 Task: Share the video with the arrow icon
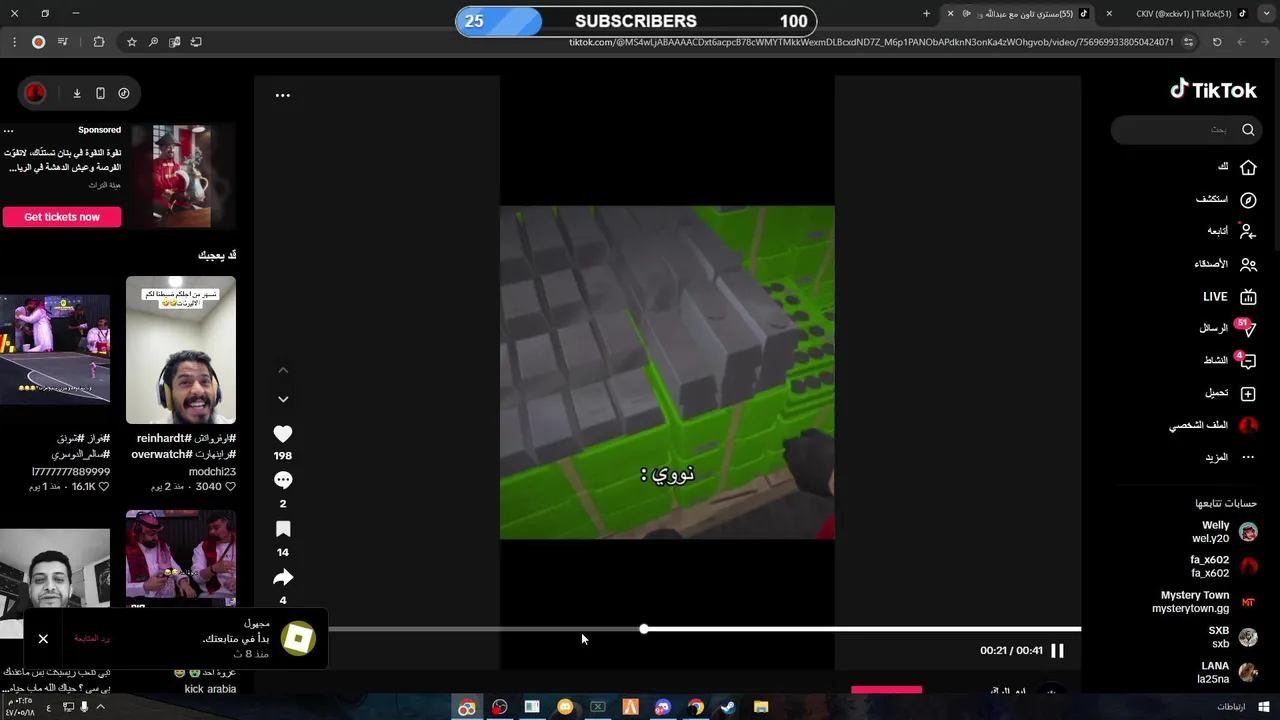click(283, 577)
